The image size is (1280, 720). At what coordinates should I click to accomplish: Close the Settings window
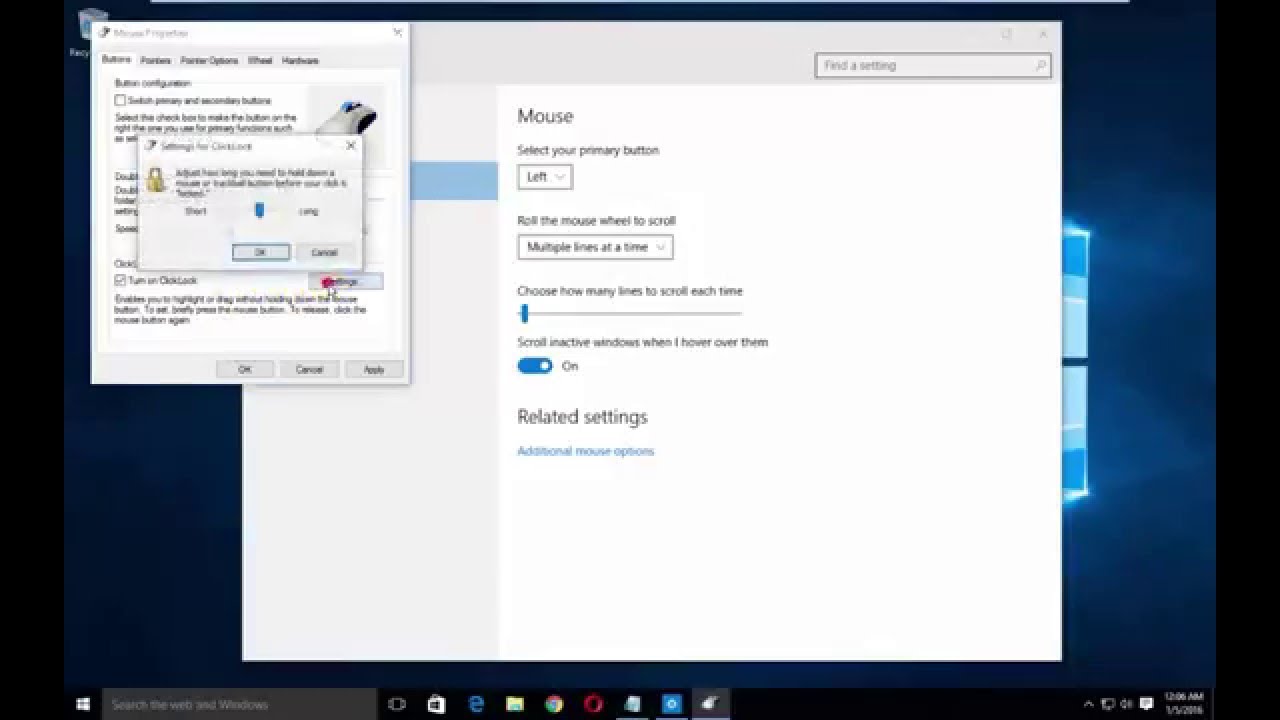coord(1043,34)
